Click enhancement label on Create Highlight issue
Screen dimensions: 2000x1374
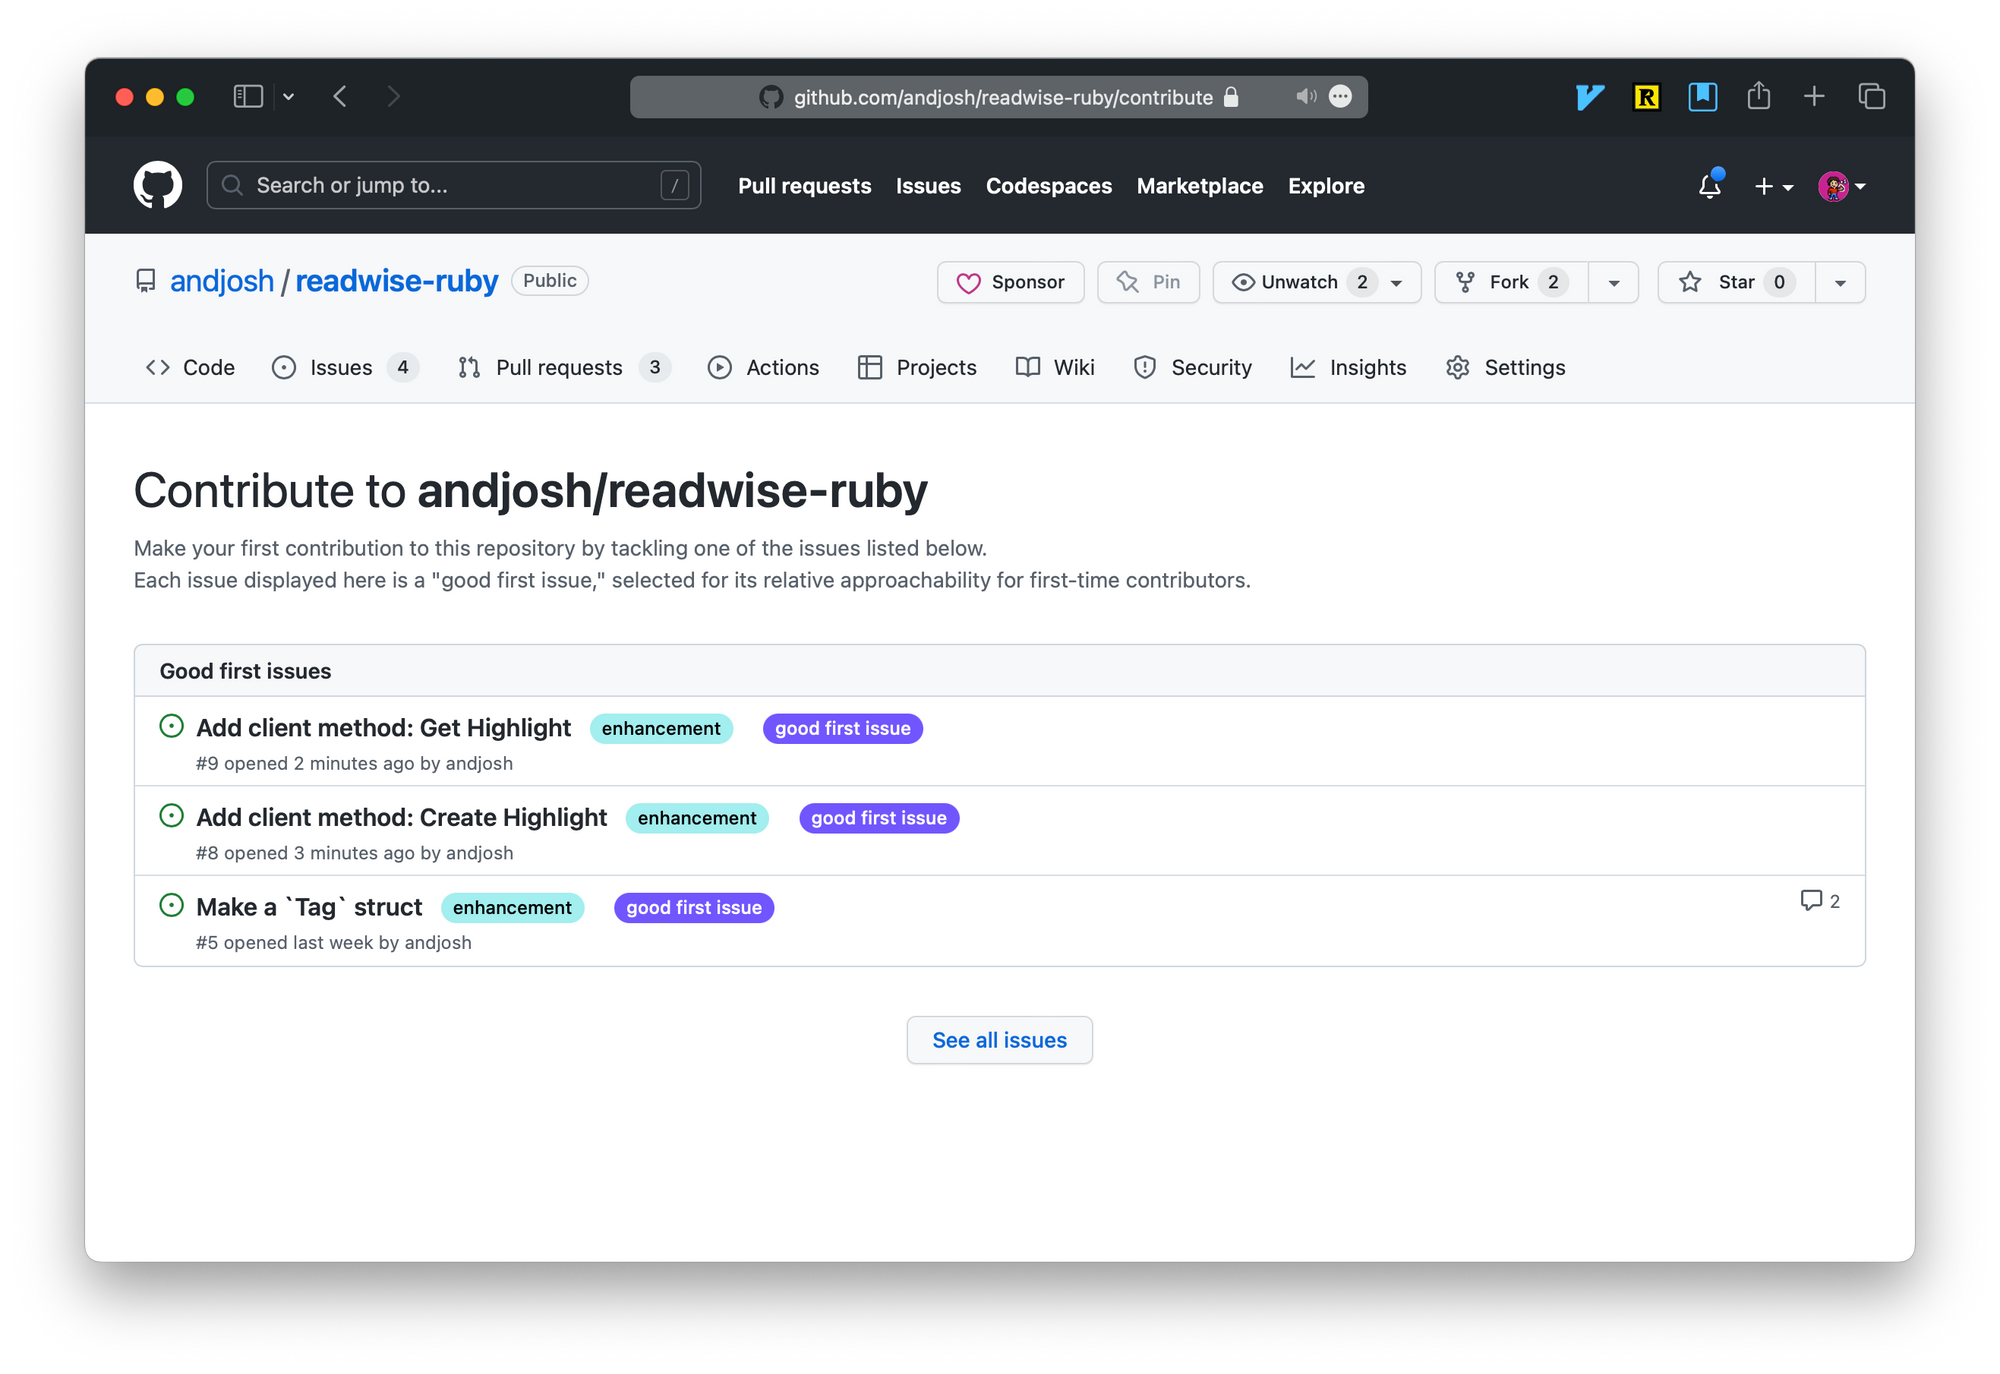tap(697, 818)
